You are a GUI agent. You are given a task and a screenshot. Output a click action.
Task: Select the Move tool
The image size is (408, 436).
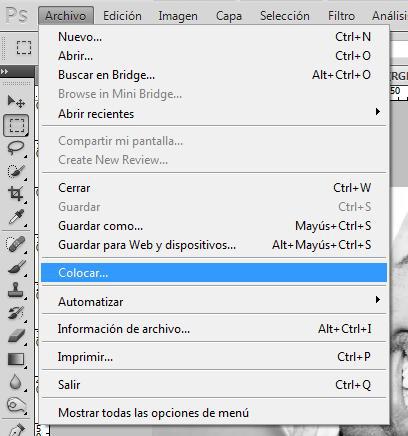pyautogui.click(x=16, y=102)
